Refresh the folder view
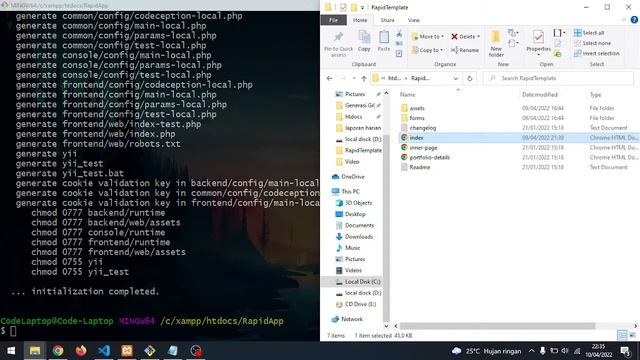Image resolution: width=640 pixels, height=360 pixels. coord(469,78)
